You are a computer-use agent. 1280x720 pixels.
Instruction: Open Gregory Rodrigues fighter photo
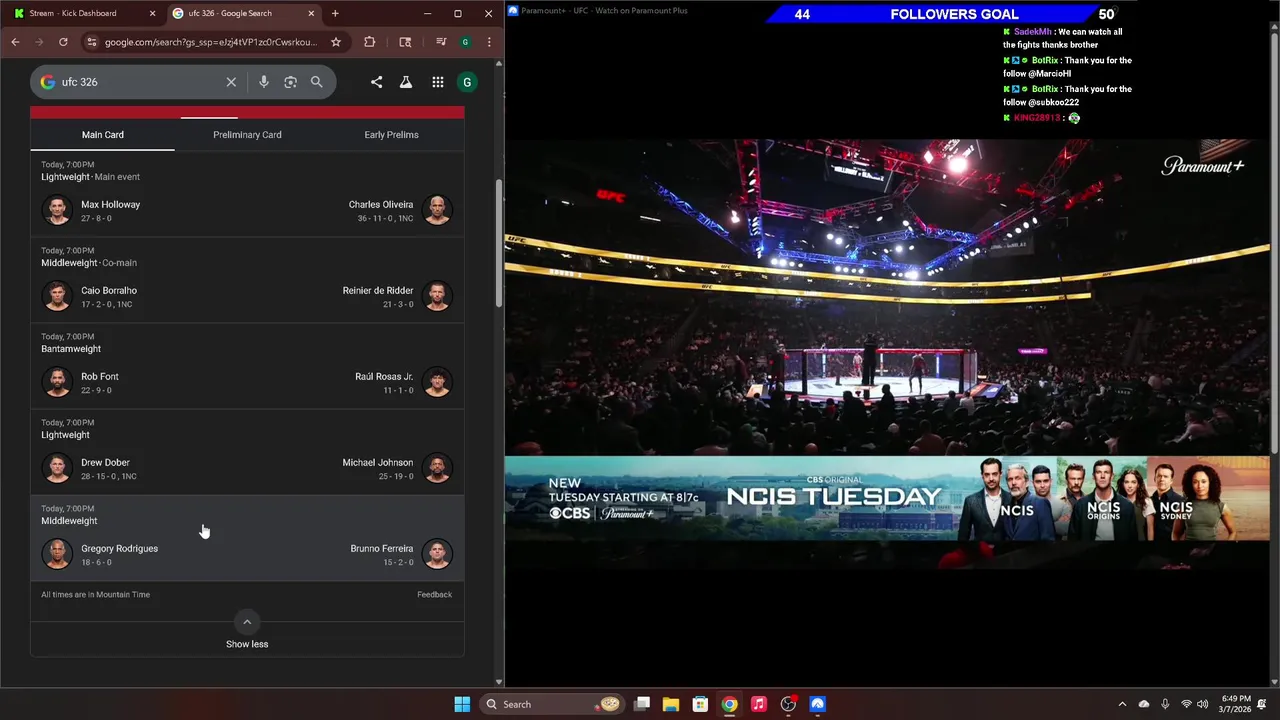pos(57,554)
